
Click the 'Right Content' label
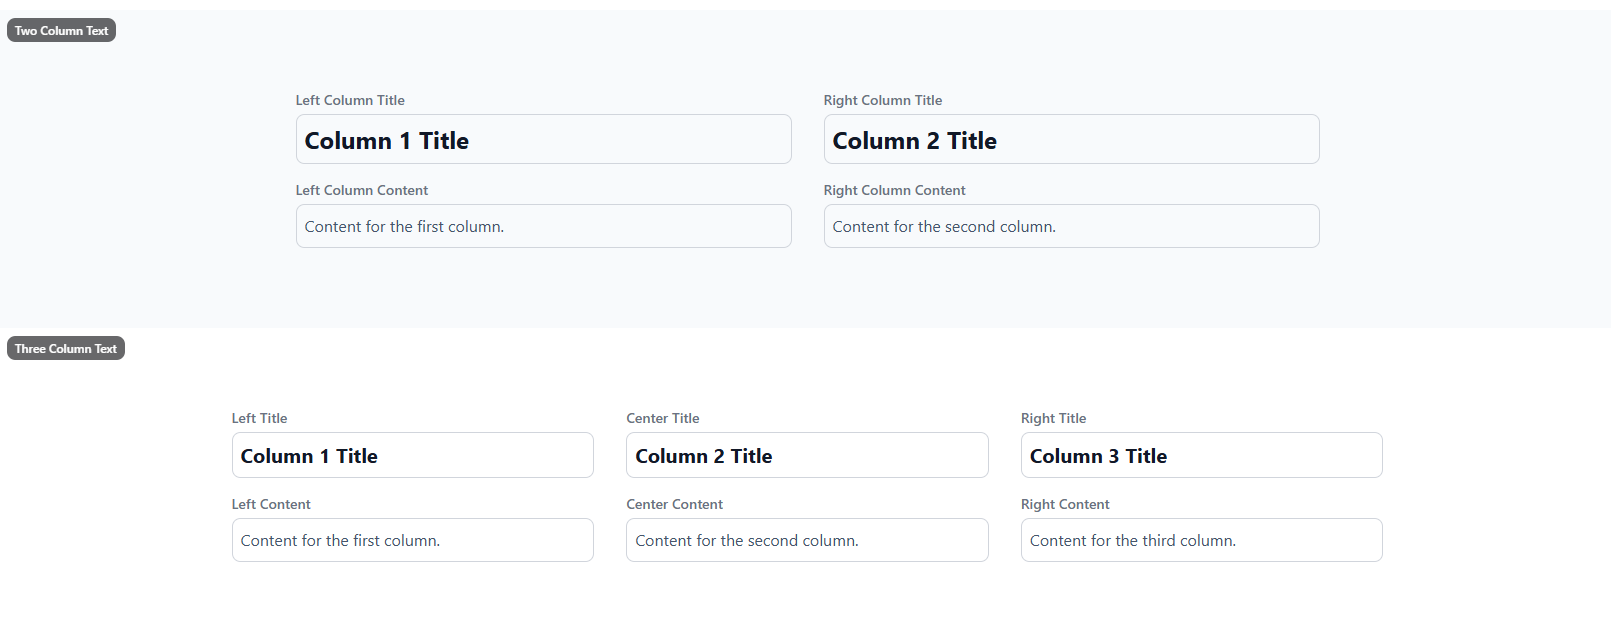click(1065, 505)
